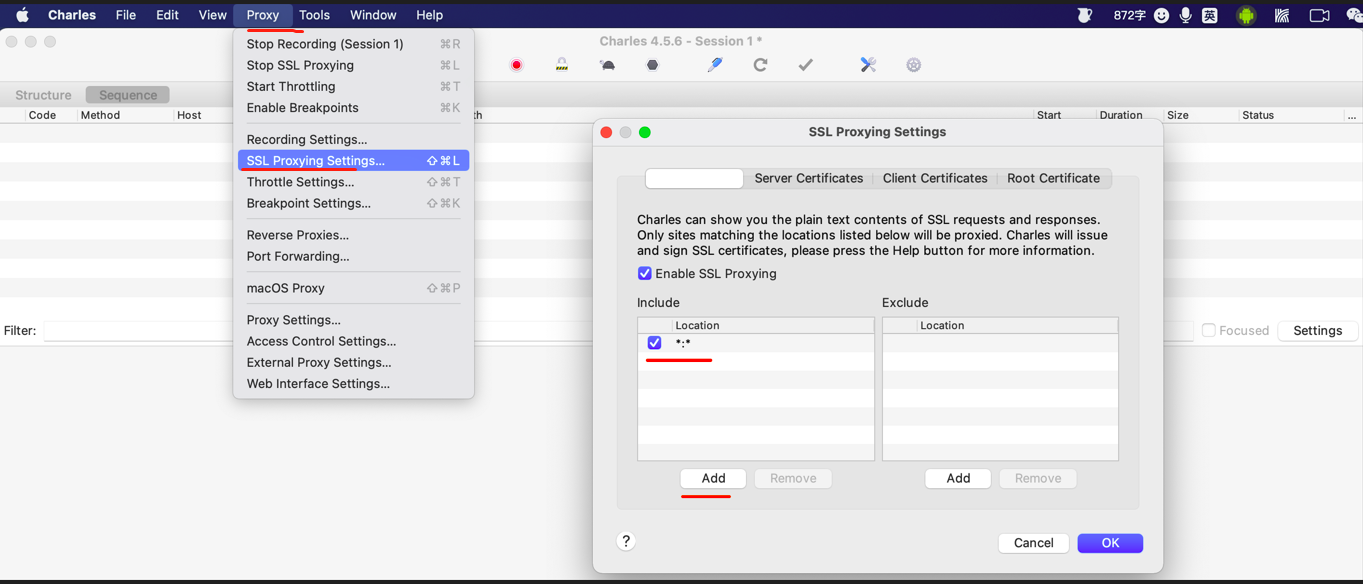Click Cancel in SSL Proxying Settings
The width and height of the screenshot is (1363, 584).
pyautogui.click(x=1033, y=543)
